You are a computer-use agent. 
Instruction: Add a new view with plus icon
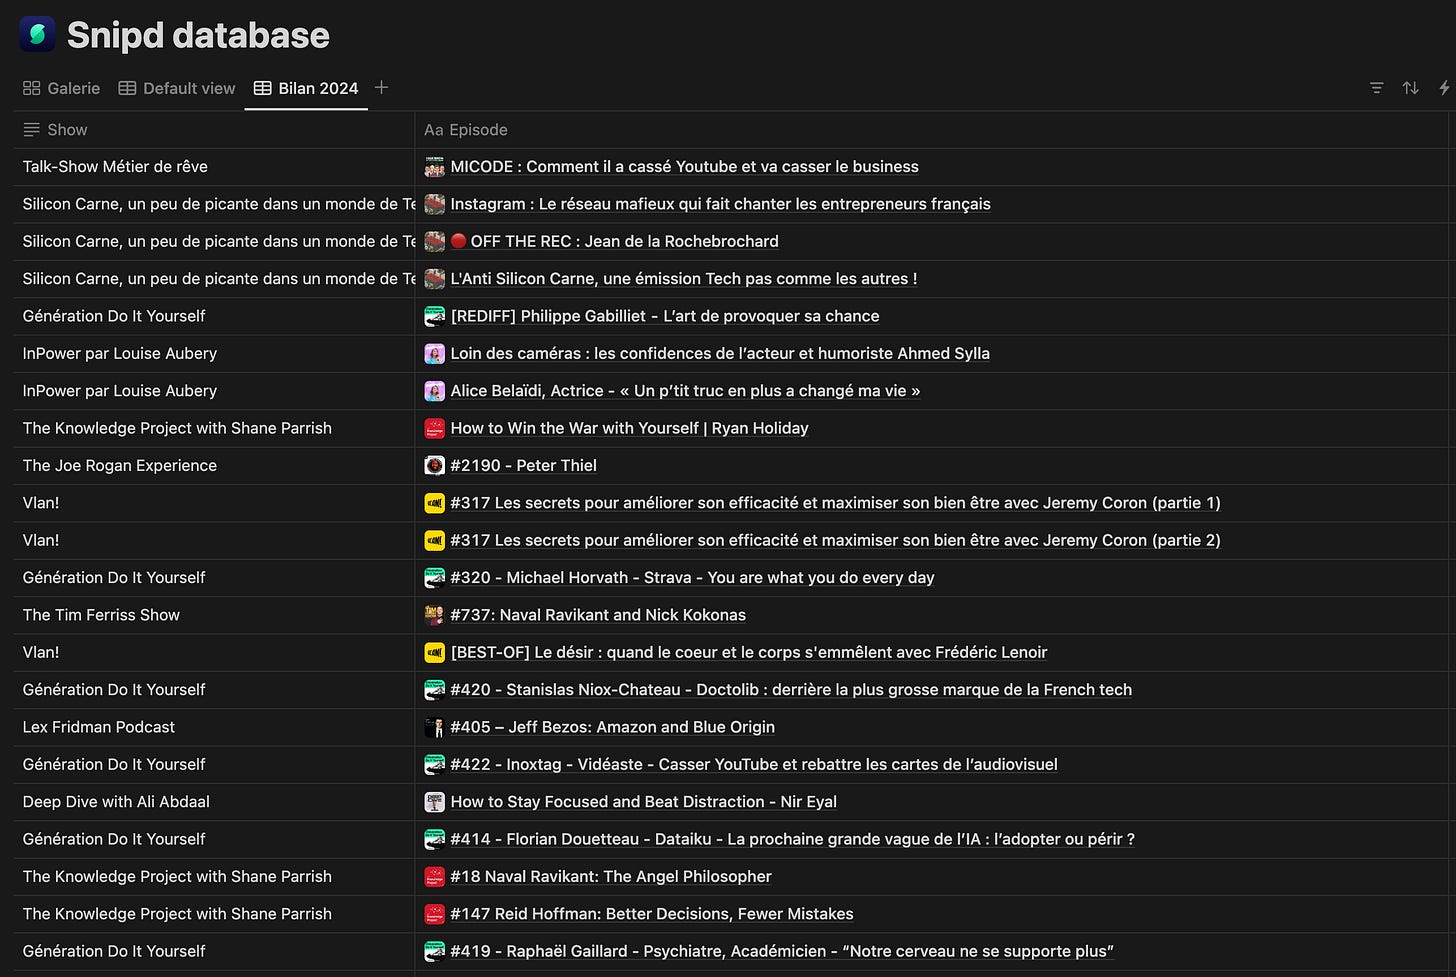coord(381,88)
